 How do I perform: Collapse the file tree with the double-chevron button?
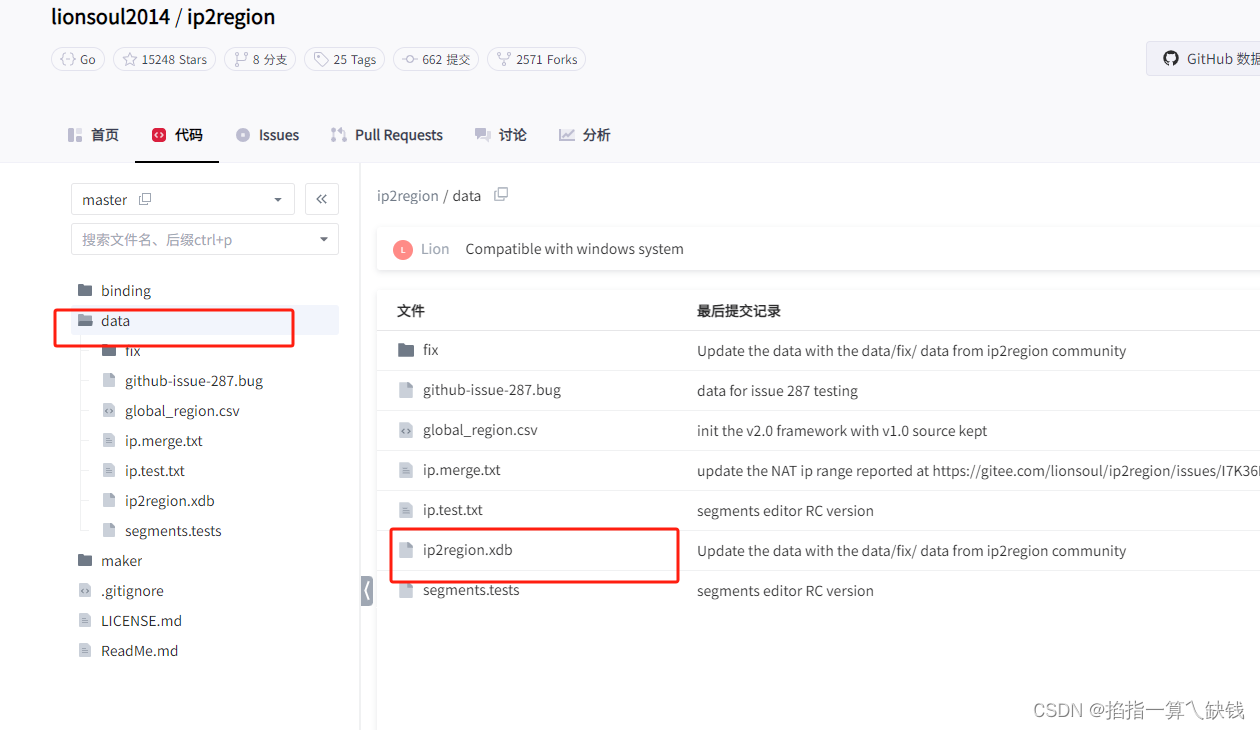pos(321,199)
